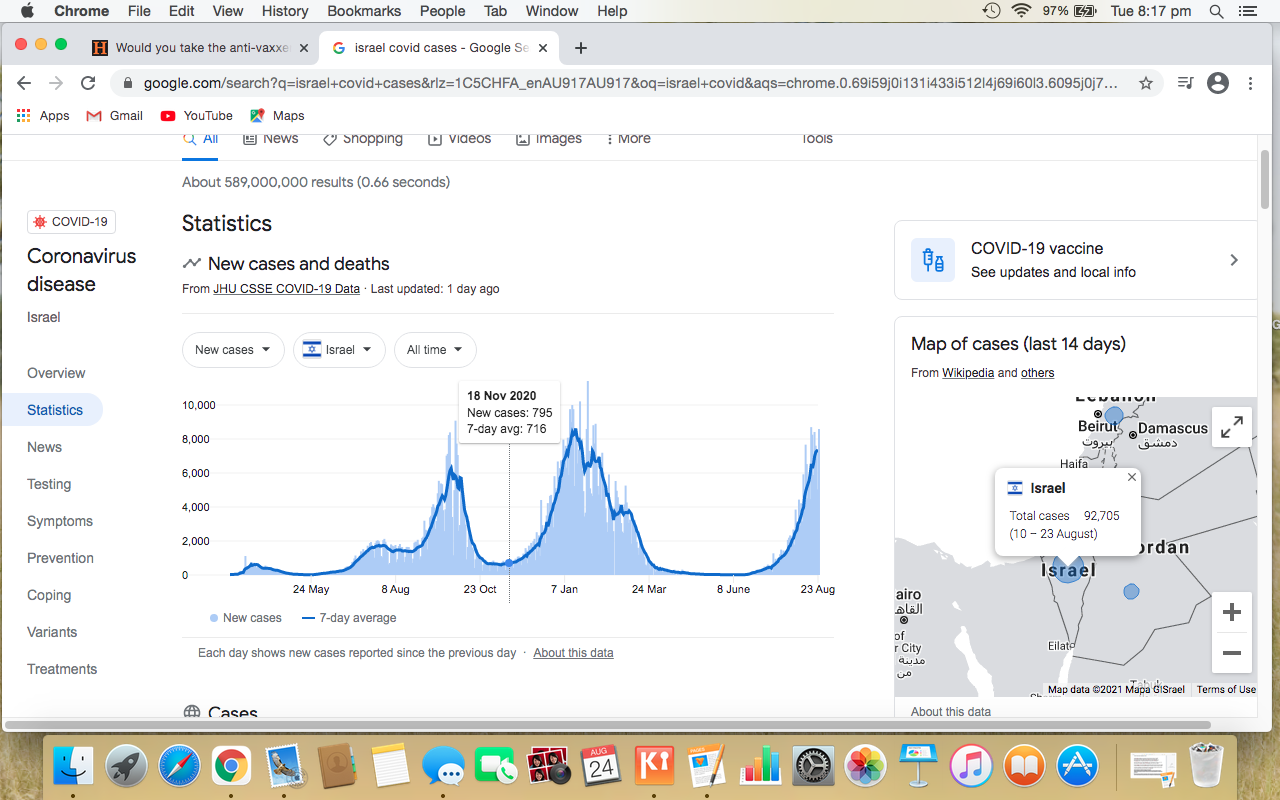Open Finder from the Dock
The image size is (1280, 800).
click(x=73, y=767)
